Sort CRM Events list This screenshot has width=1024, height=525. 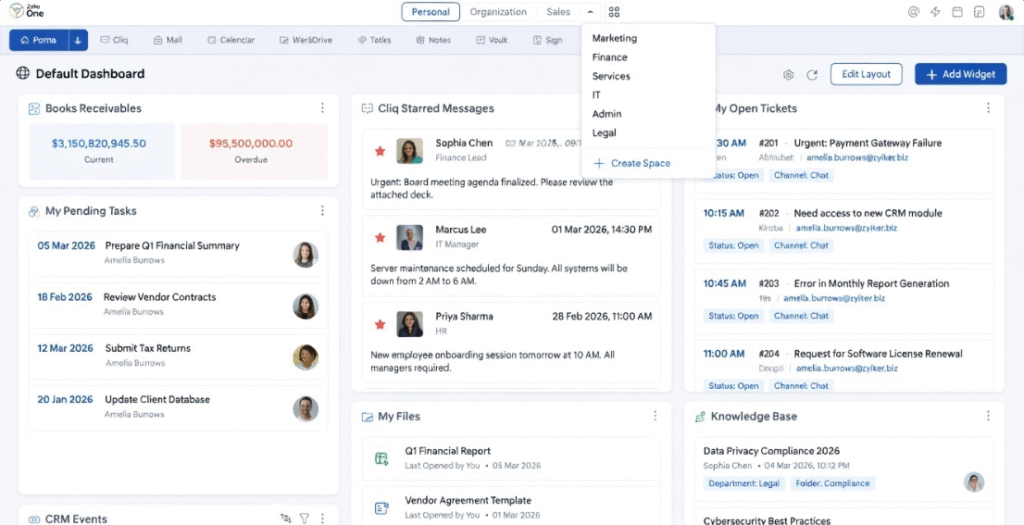pos(285,518)
